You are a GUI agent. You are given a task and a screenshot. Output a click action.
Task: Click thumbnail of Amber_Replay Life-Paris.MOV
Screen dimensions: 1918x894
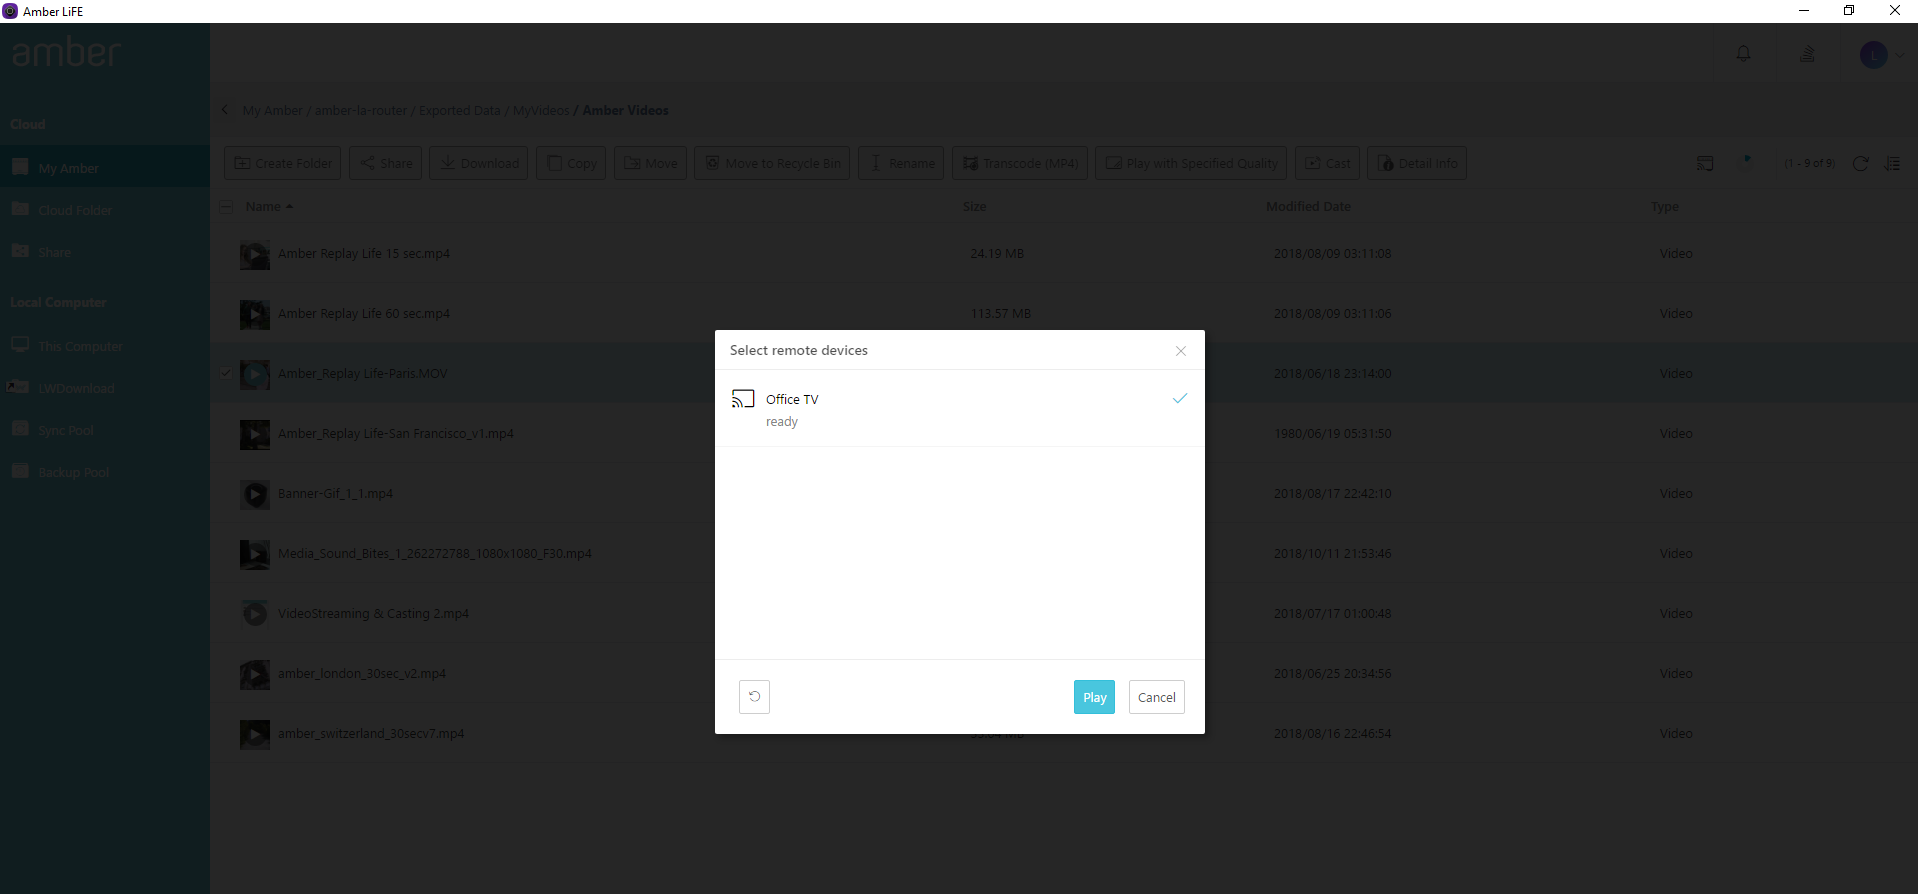[255, 374]
